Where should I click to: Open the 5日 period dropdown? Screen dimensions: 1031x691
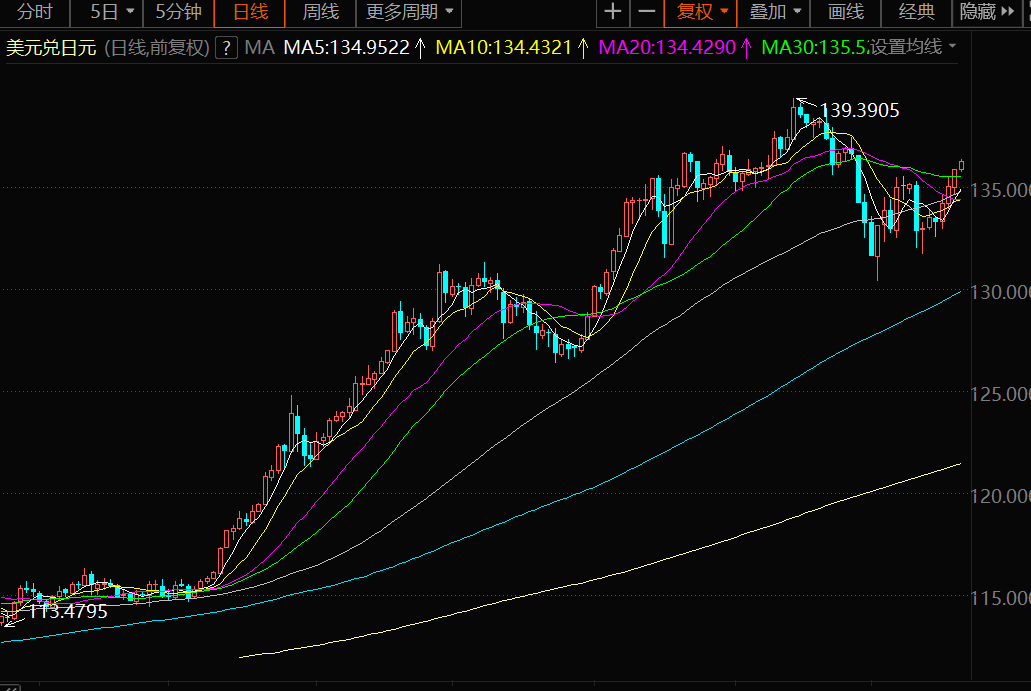111,12
